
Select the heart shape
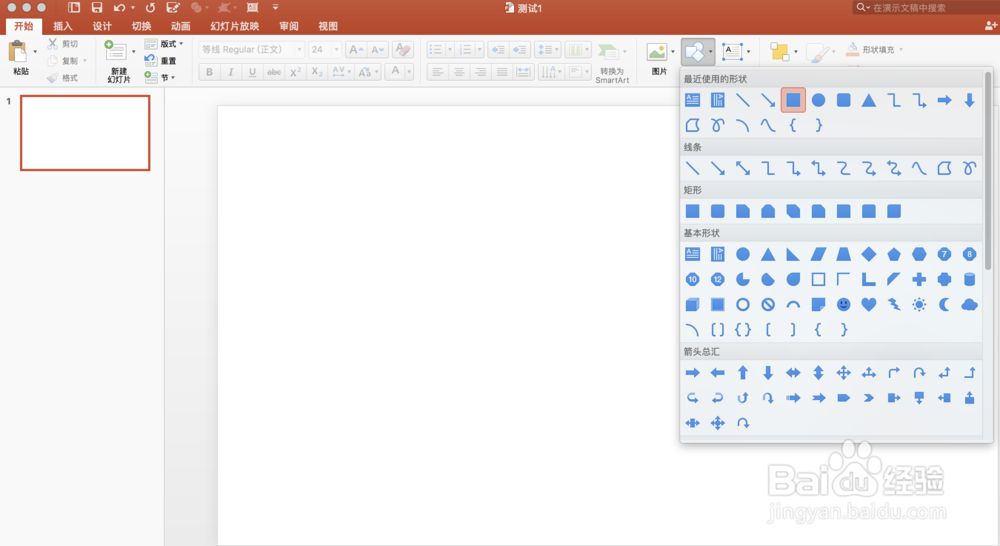pos(869,305)
